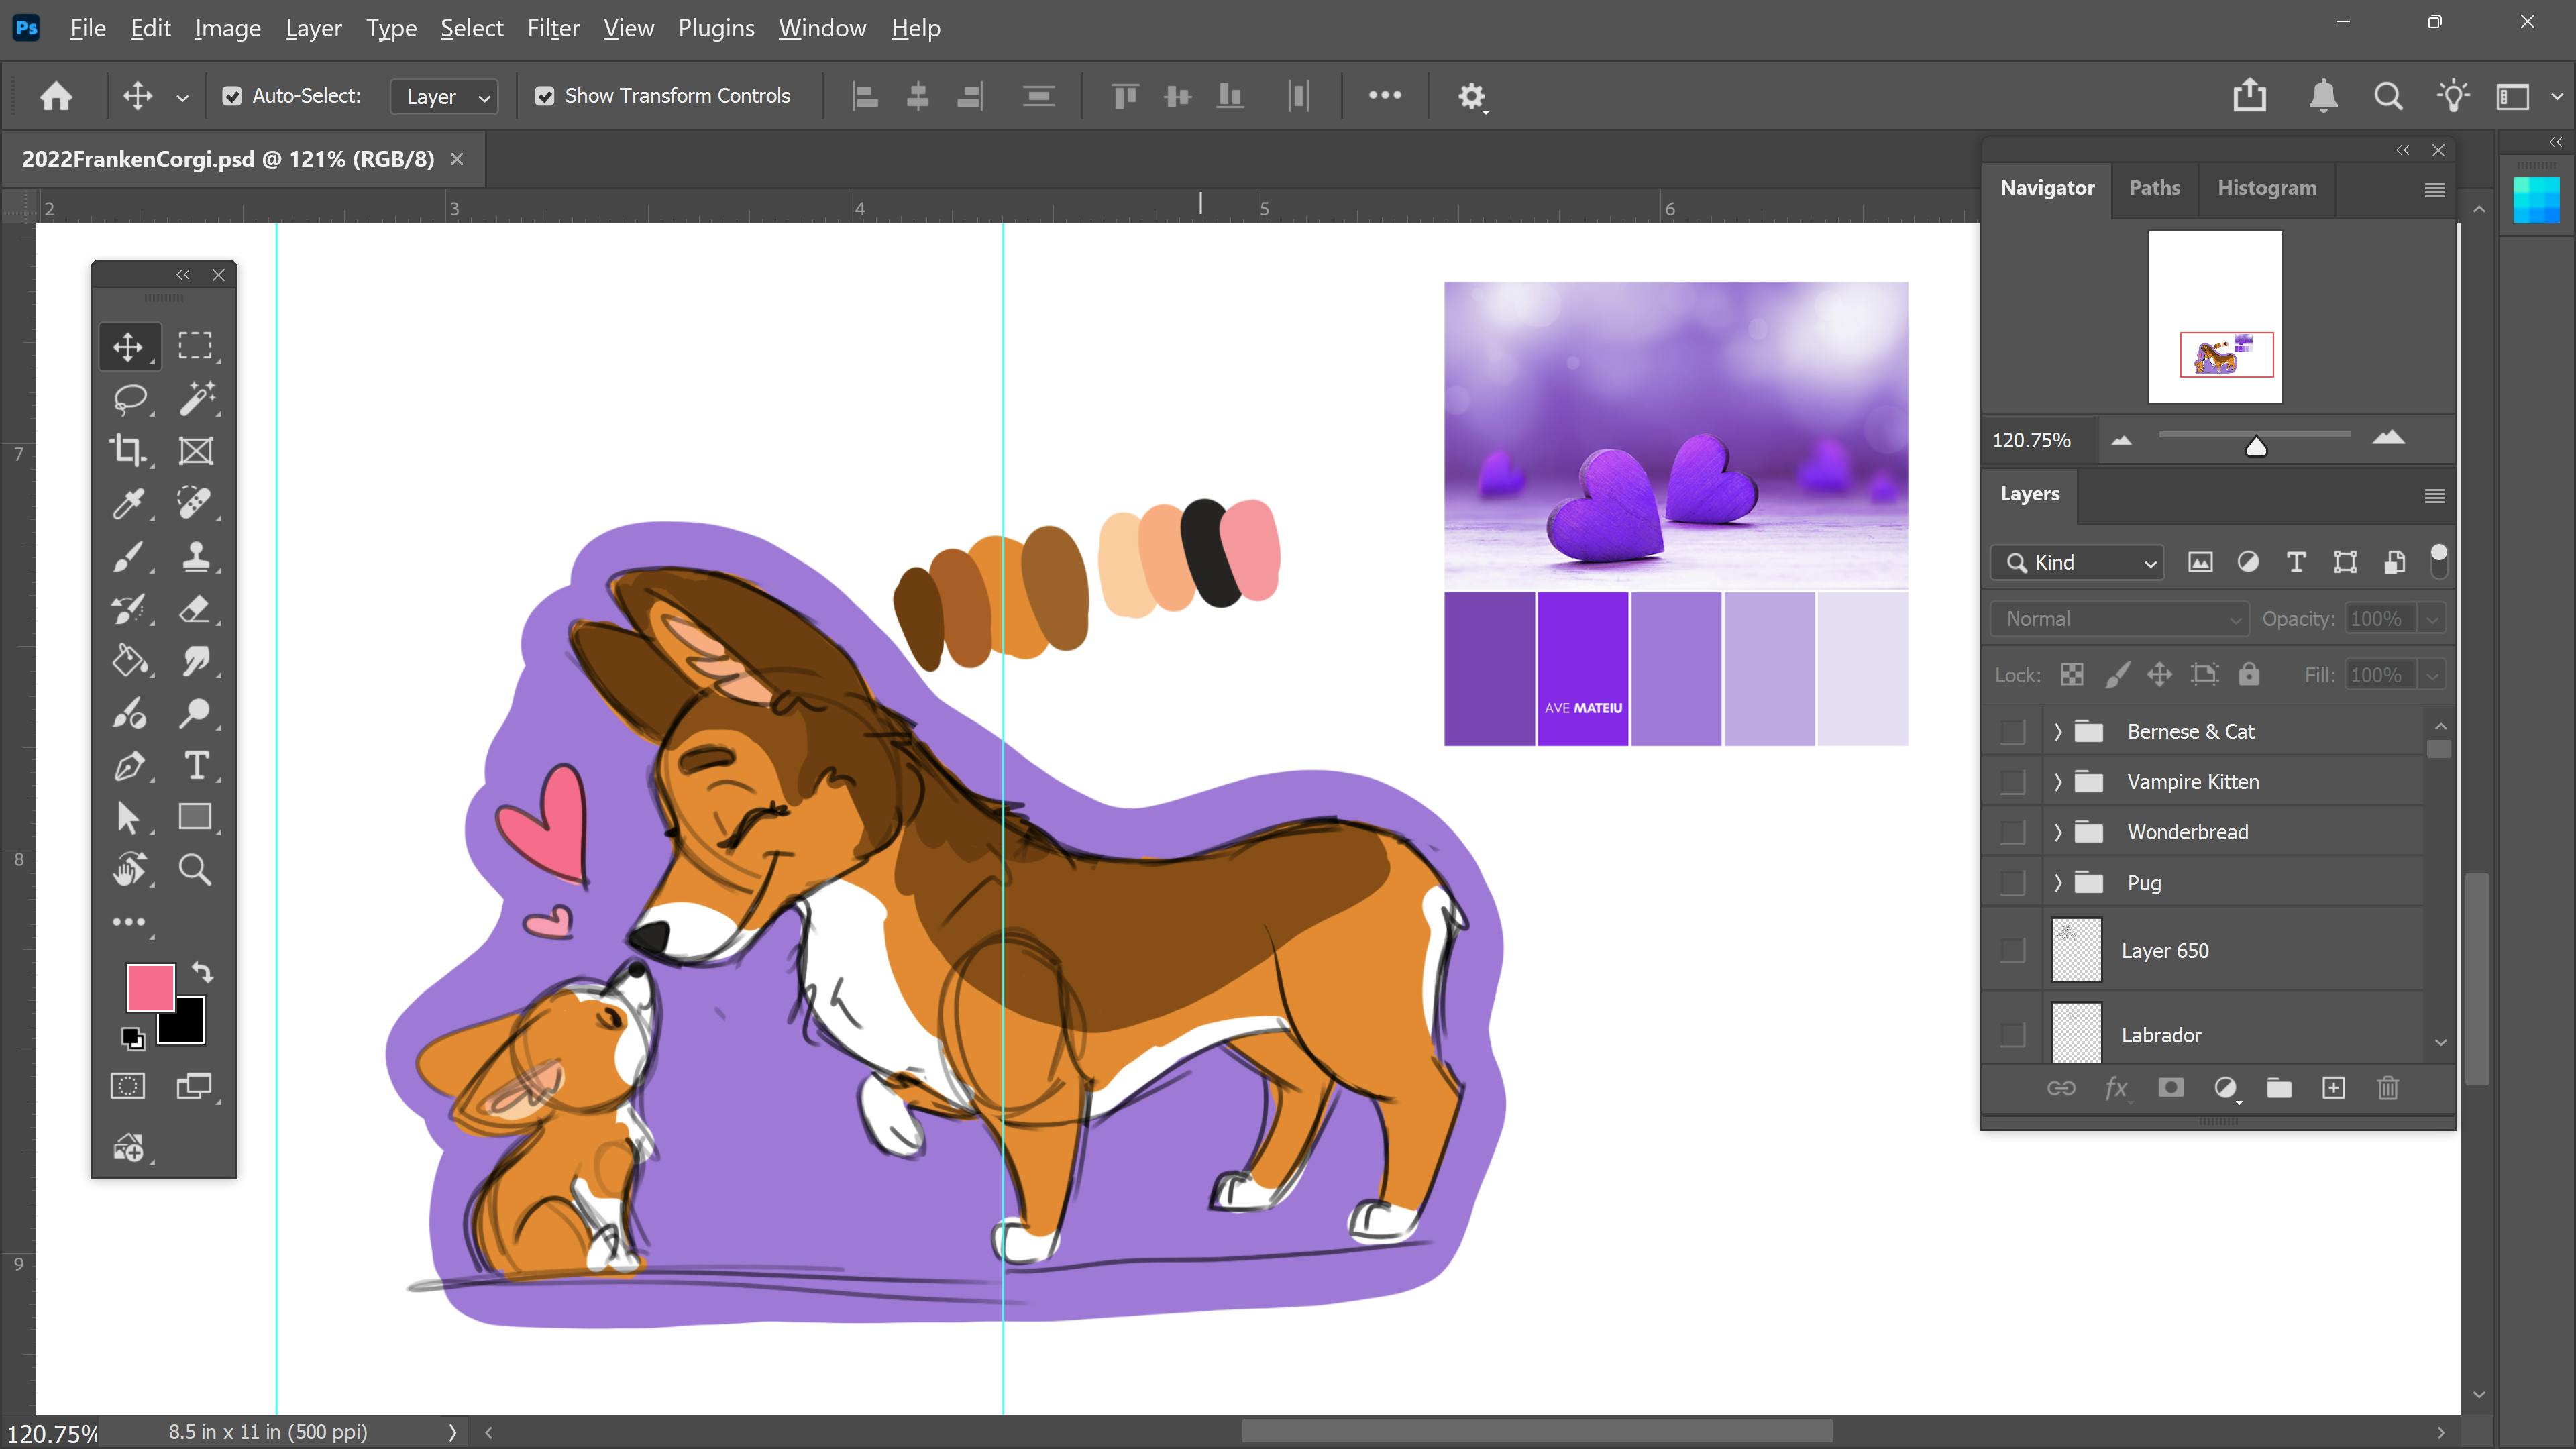This screenshot has width=2576, height=1449.
Task: Click the pink foreground color swatch
Action: pos(150,987)
